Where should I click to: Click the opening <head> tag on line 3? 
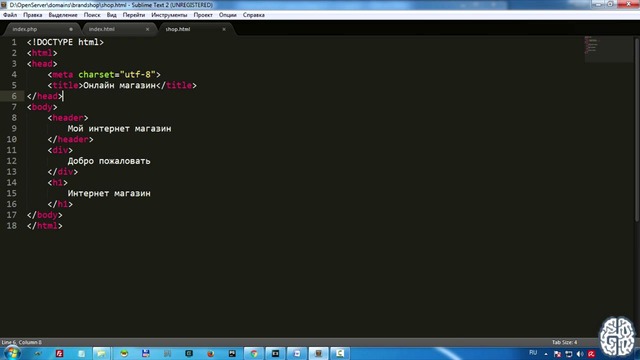click(x=42, y=64)
